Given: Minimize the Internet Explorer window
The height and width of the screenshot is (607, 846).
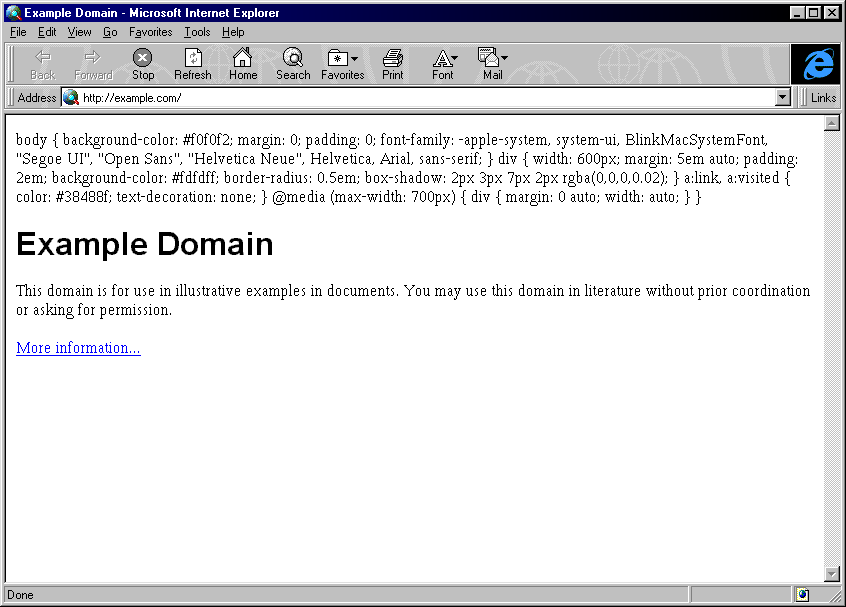Looking at the screenshot, I should point(796,12).
